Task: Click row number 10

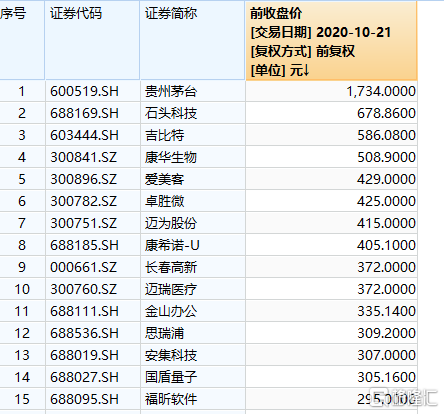Action: (x=22, y=289)
